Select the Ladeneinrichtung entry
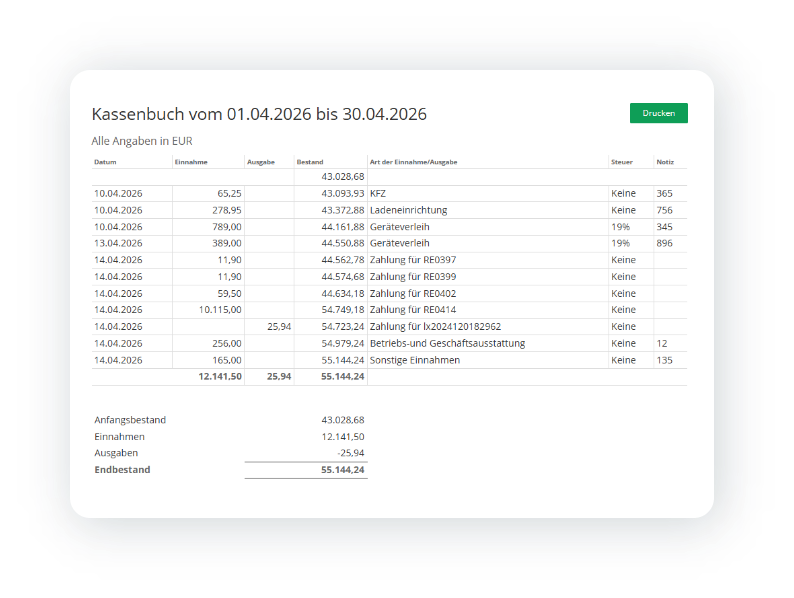Screen dimensions: 794x598 pos(408,210)
